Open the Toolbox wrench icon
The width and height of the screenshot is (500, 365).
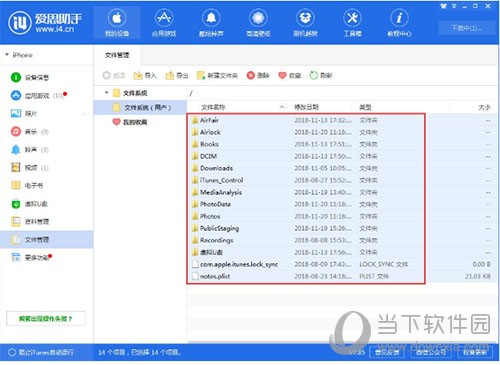(x=352, y=23)
